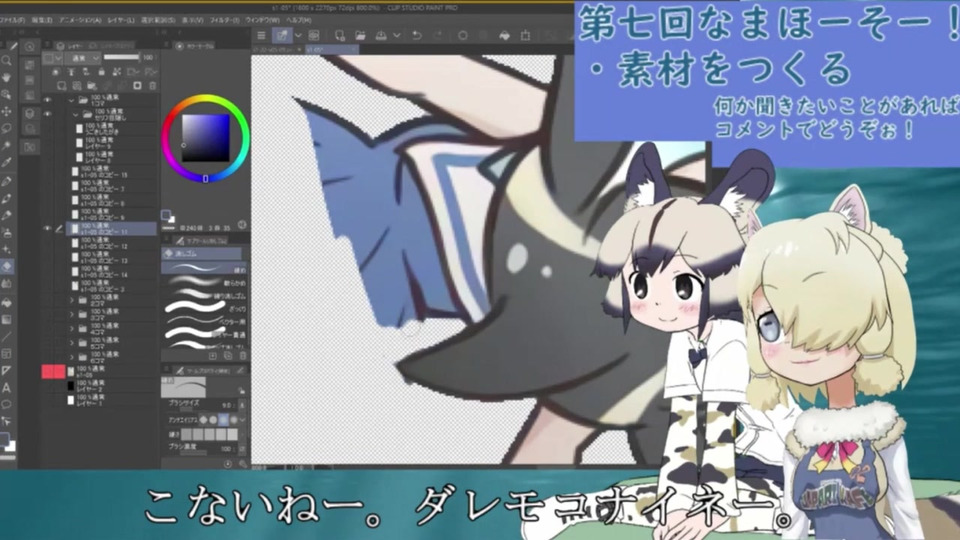Expand the 5コマ layer folder
This screenshot has width=960, height=540.
point(72,342)
